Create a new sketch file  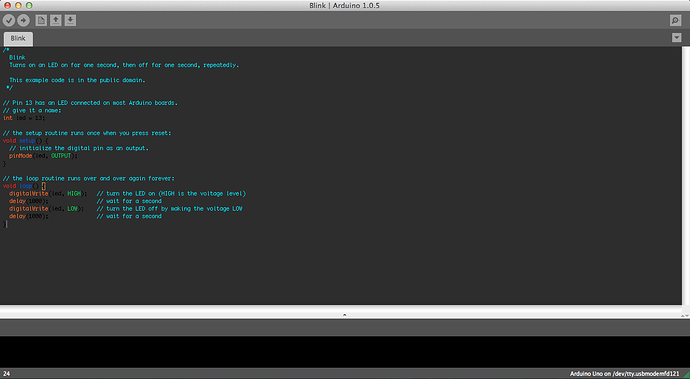click(41, 20)
